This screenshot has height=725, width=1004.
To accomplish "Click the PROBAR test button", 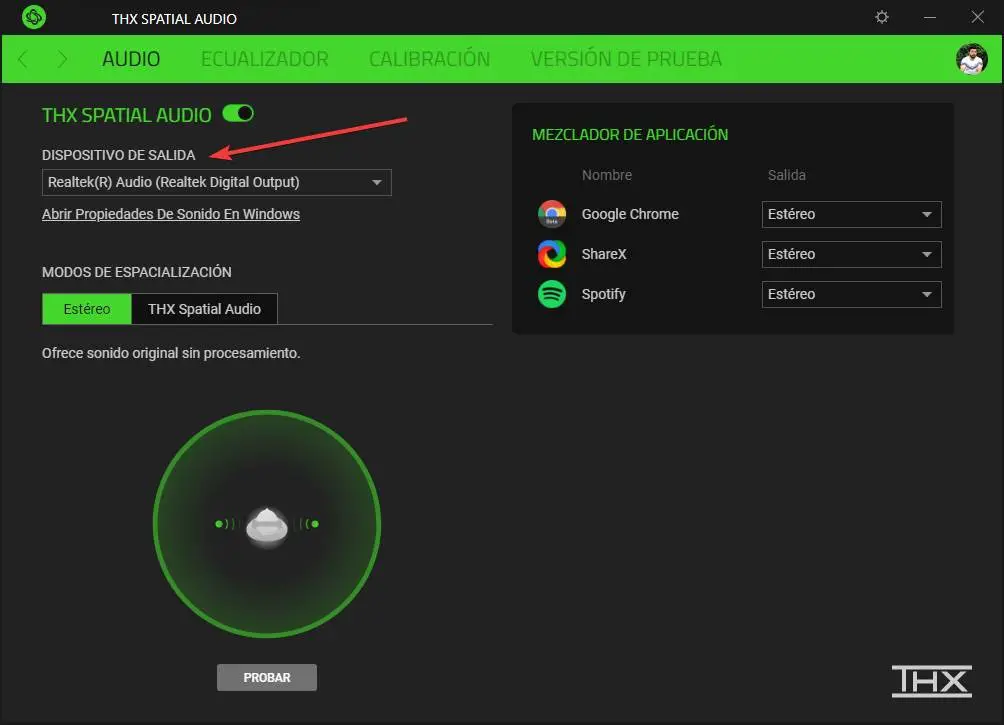I will pos(267,678).
